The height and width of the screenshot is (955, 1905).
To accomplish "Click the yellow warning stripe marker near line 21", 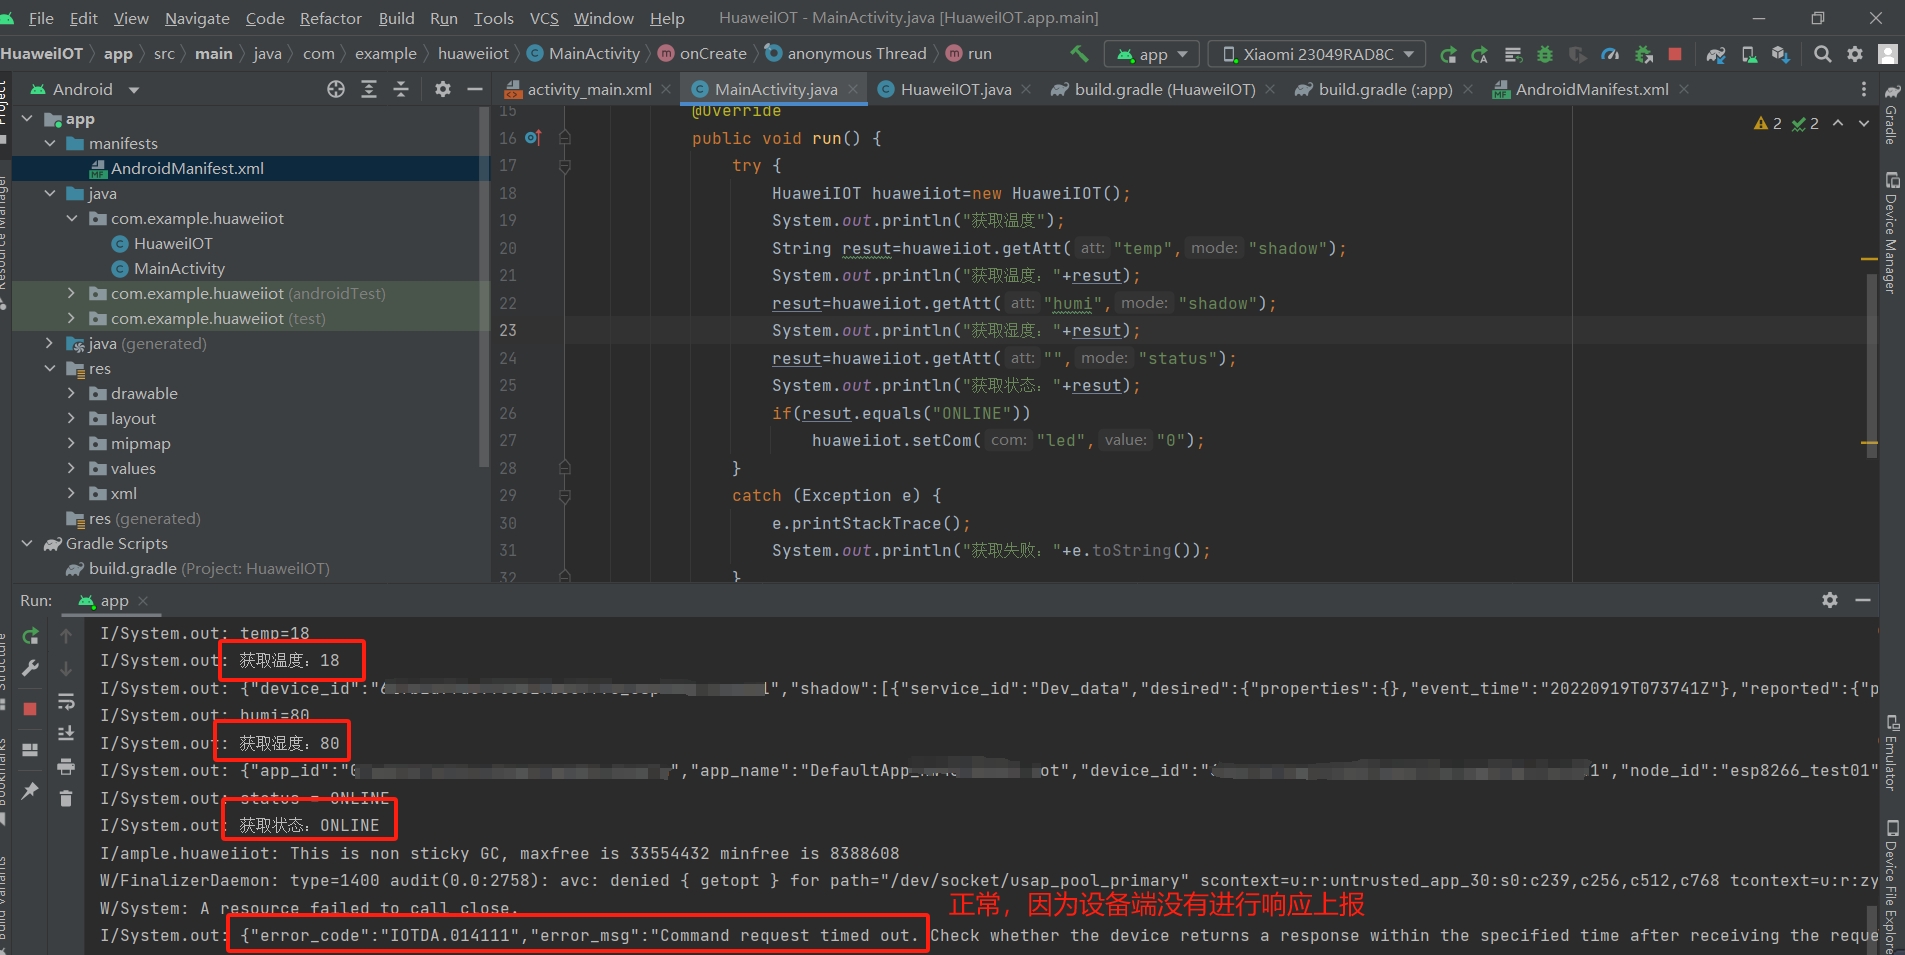I will [1869, 259].
